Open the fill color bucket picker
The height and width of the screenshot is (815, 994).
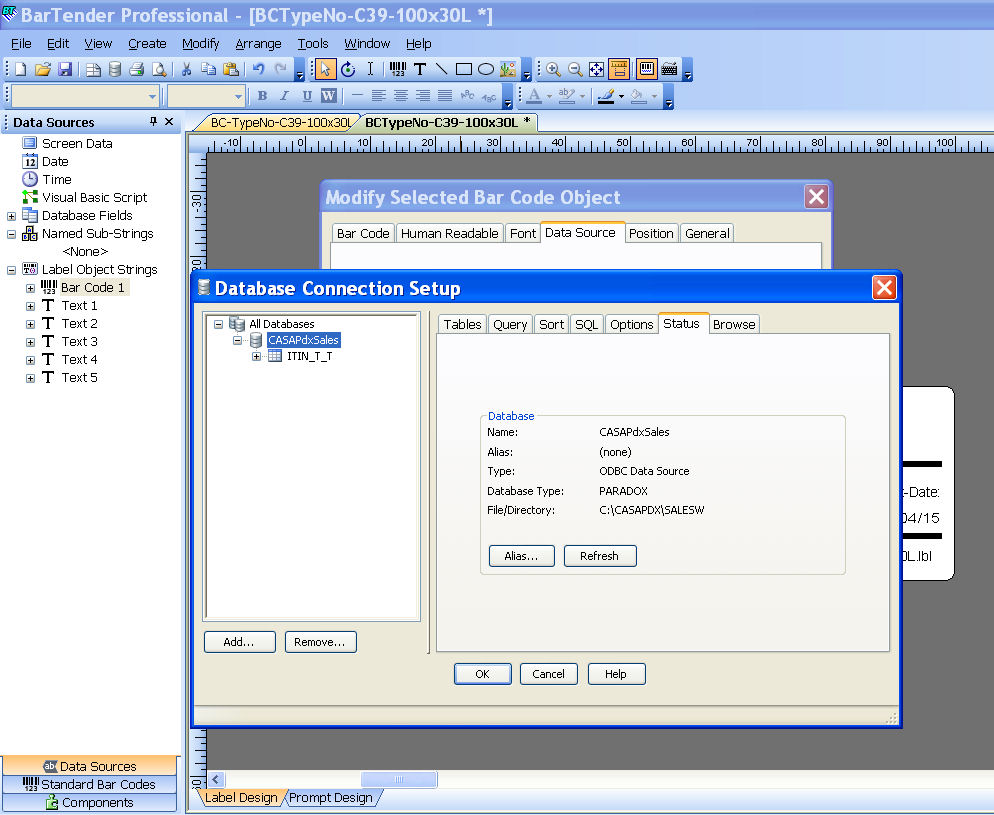click(638, 96)
